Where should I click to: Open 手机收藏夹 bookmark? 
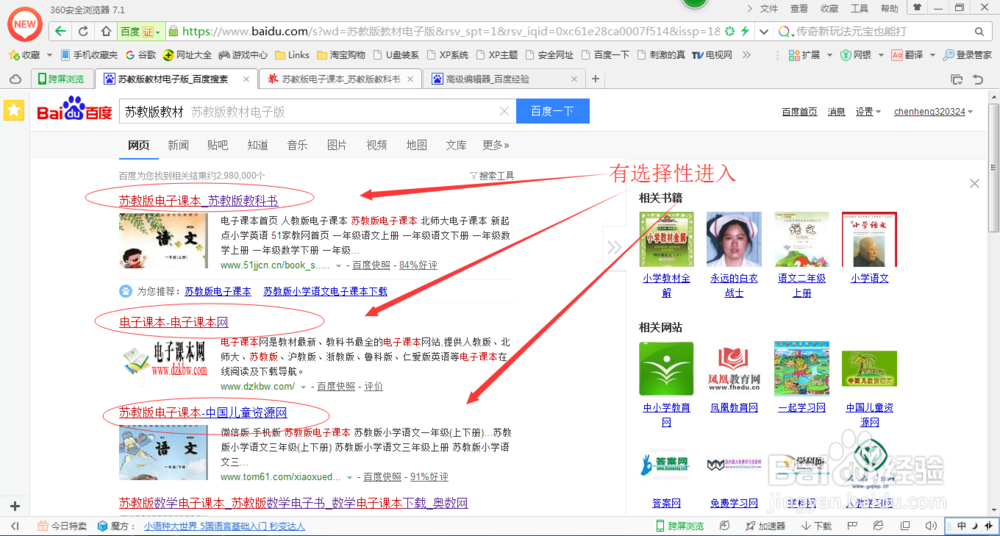point(89,55)
